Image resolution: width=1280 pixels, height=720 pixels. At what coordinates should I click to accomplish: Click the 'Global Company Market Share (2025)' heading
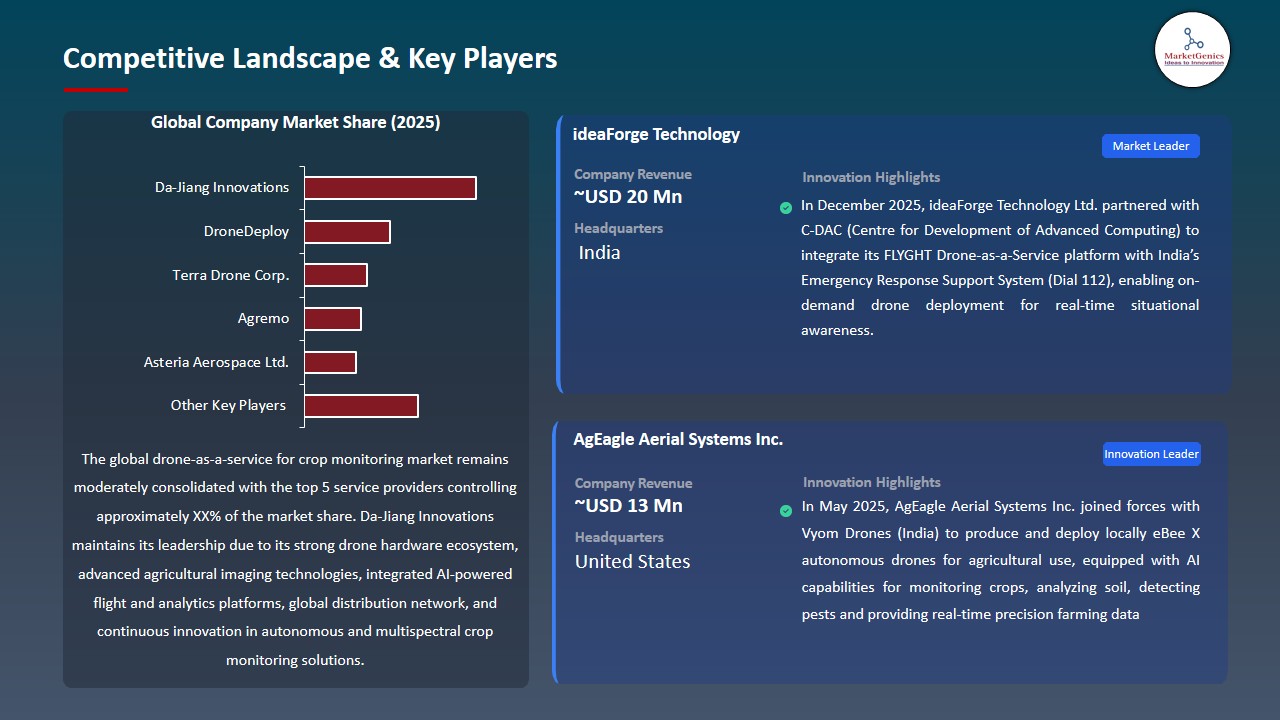[x=296, y=122]
